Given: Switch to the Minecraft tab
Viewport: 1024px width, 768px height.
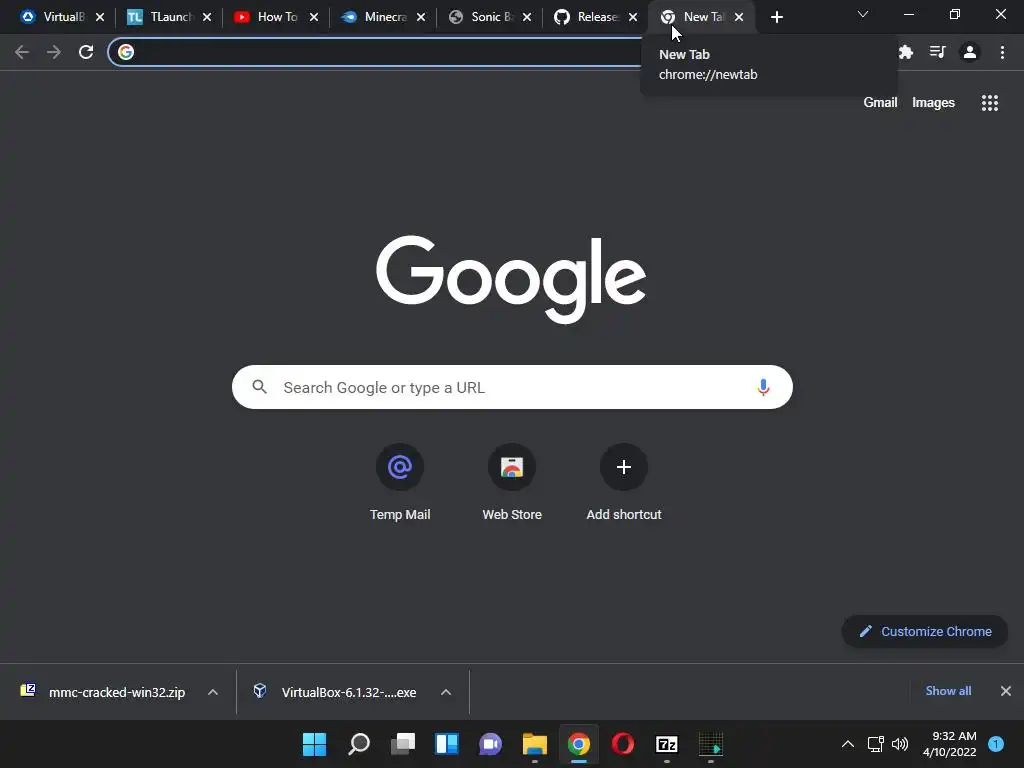Looking at the screenshot, I should point(375,17).
